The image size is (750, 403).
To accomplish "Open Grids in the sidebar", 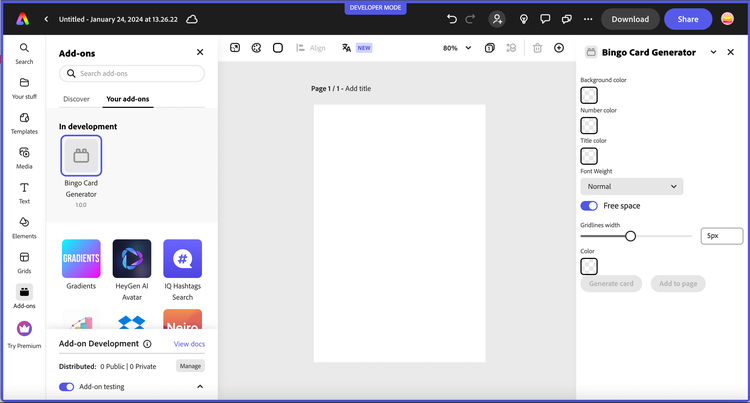I will (x=24, y=263).
